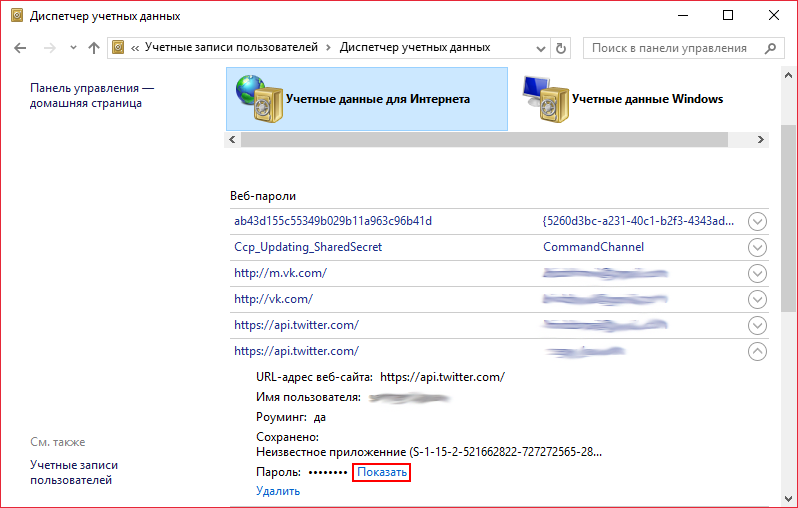Click horizontal scrollbar left arrow
Image resolution: width=798 pixels, height=508 pixels.
[233, 139]
